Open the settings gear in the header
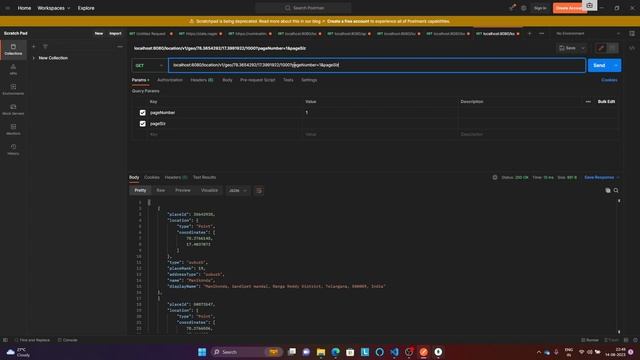Screen dimensions: 640x360 click(524, 8)
